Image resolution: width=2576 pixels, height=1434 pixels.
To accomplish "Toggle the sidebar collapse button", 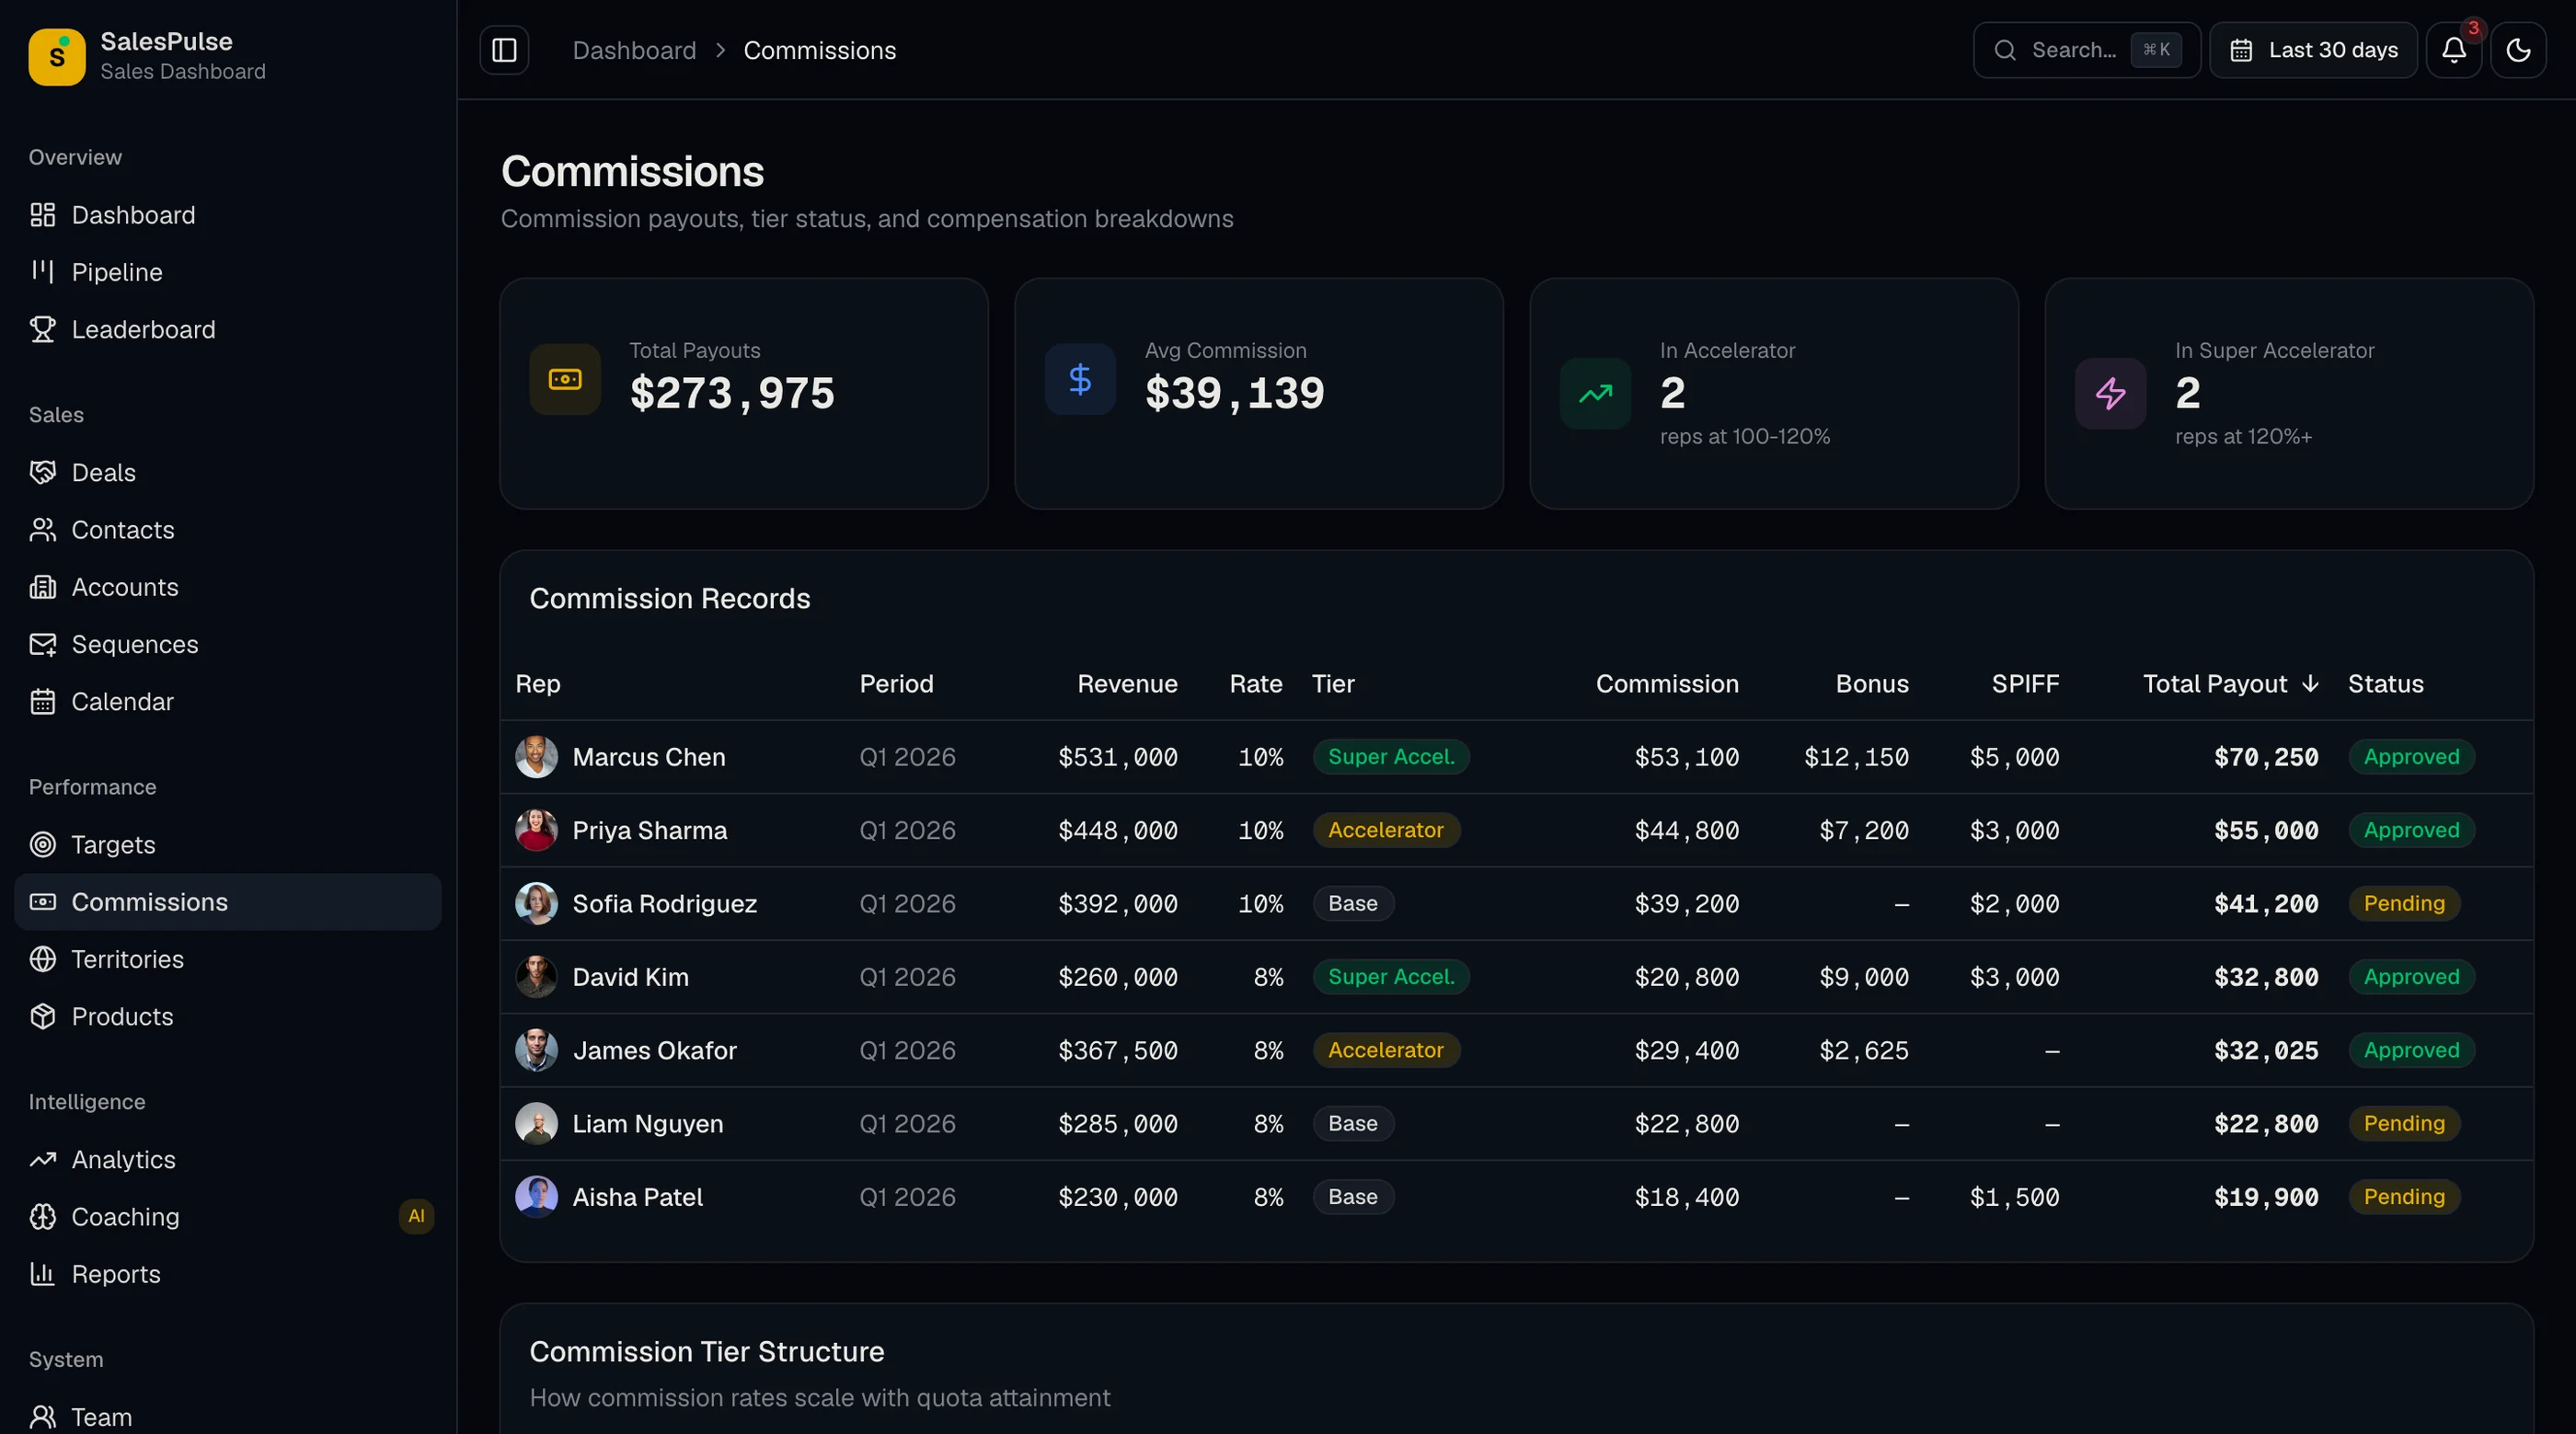I will coord(504,50).
